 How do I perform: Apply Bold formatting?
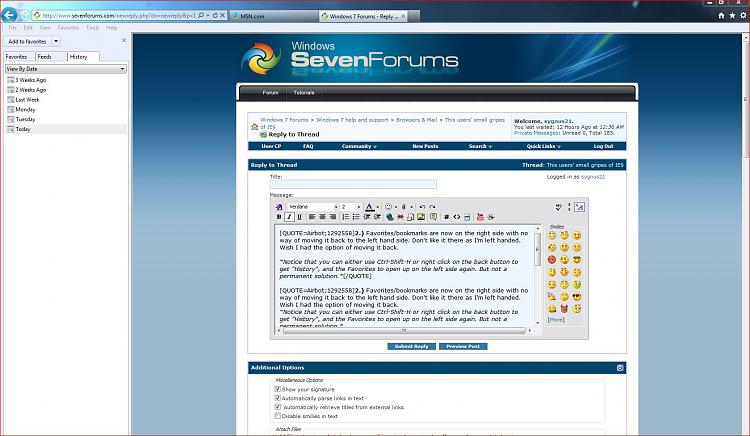(279, 217)
